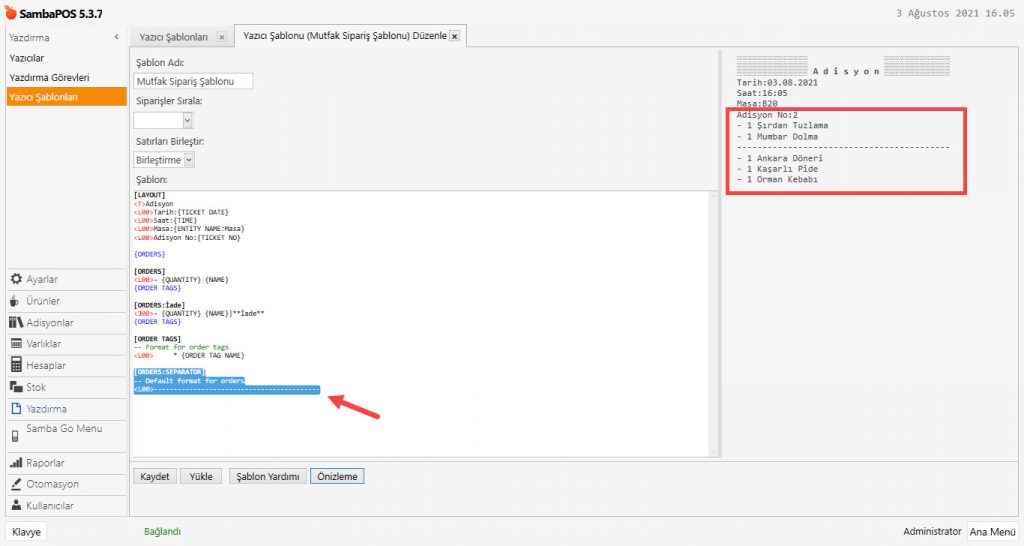Click the Ürünler cup icon
1024x546 pixels.
(16, 301)
